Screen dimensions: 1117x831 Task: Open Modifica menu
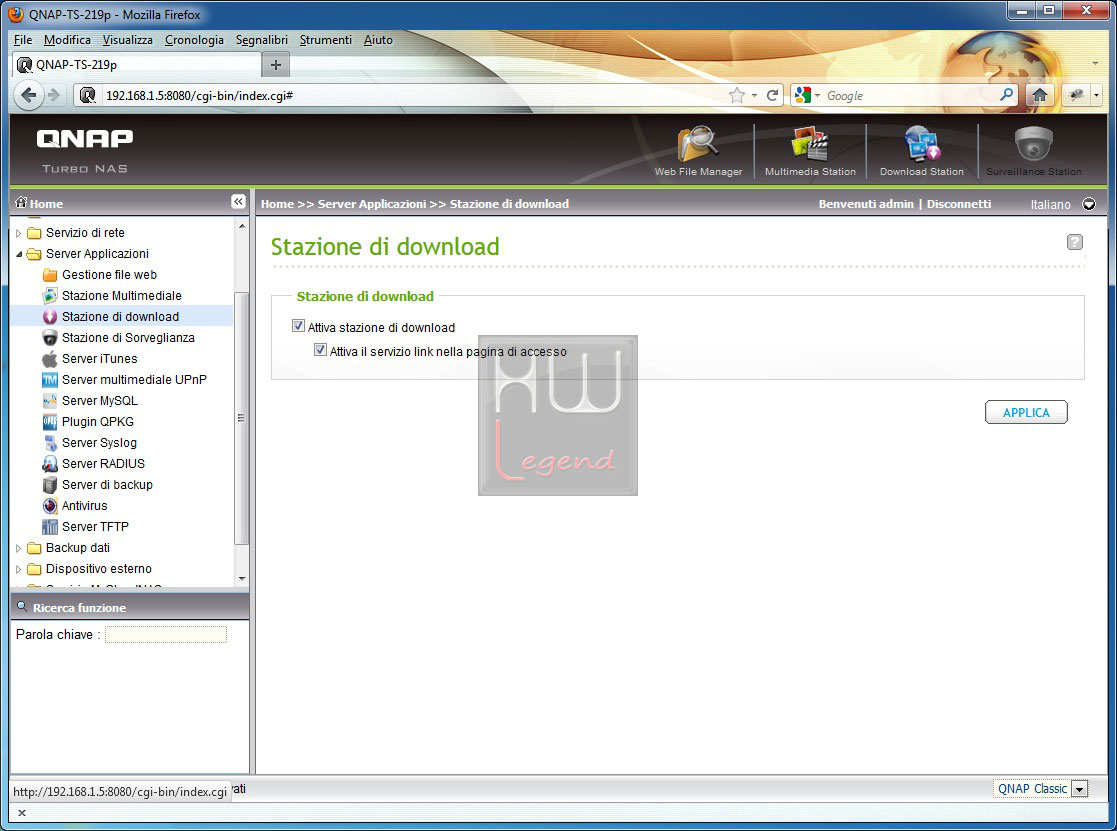pyautogui.click(x=67, y=40)
